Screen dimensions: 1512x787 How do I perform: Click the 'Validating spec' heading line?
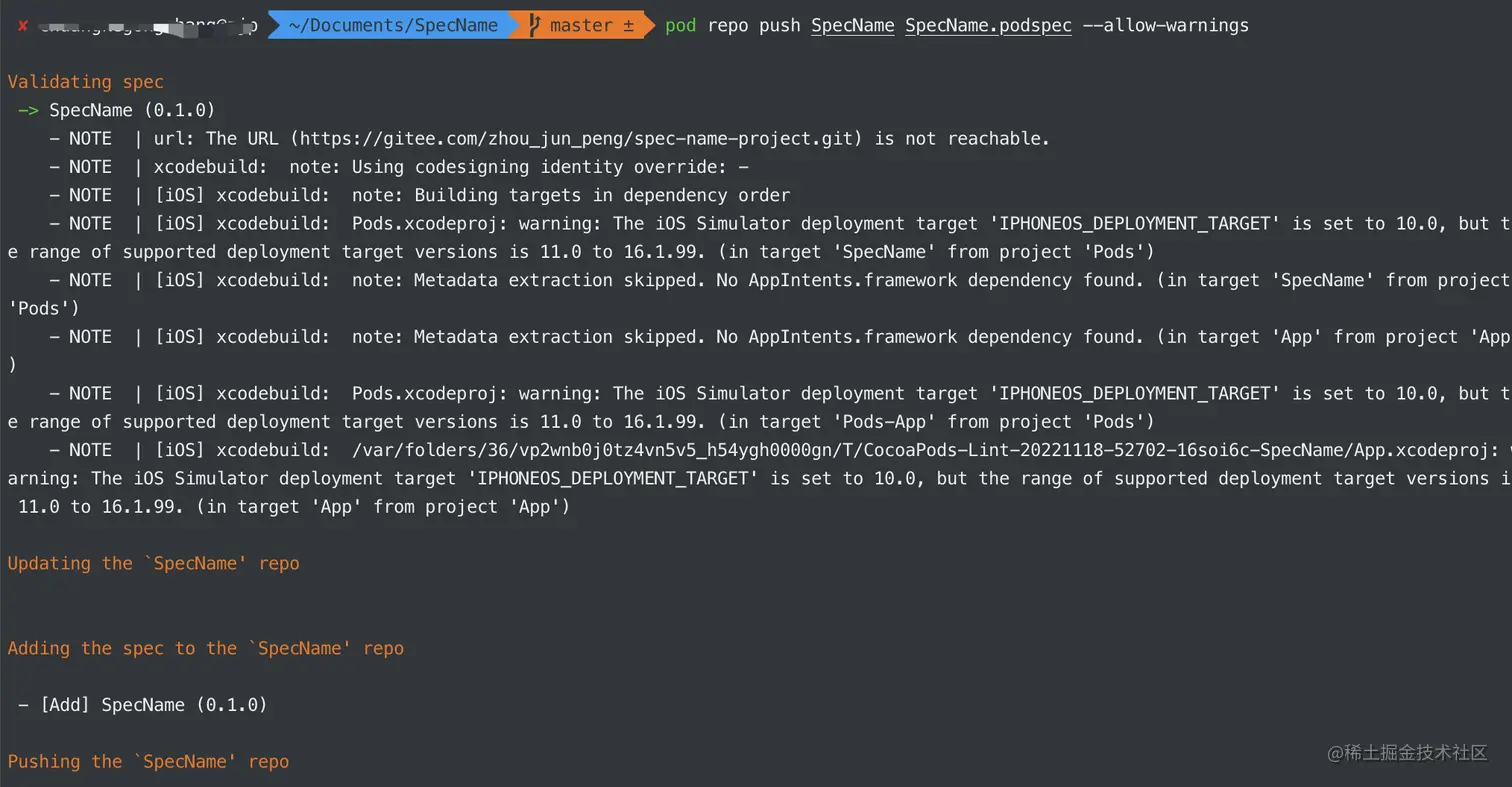tap(85, 82)
